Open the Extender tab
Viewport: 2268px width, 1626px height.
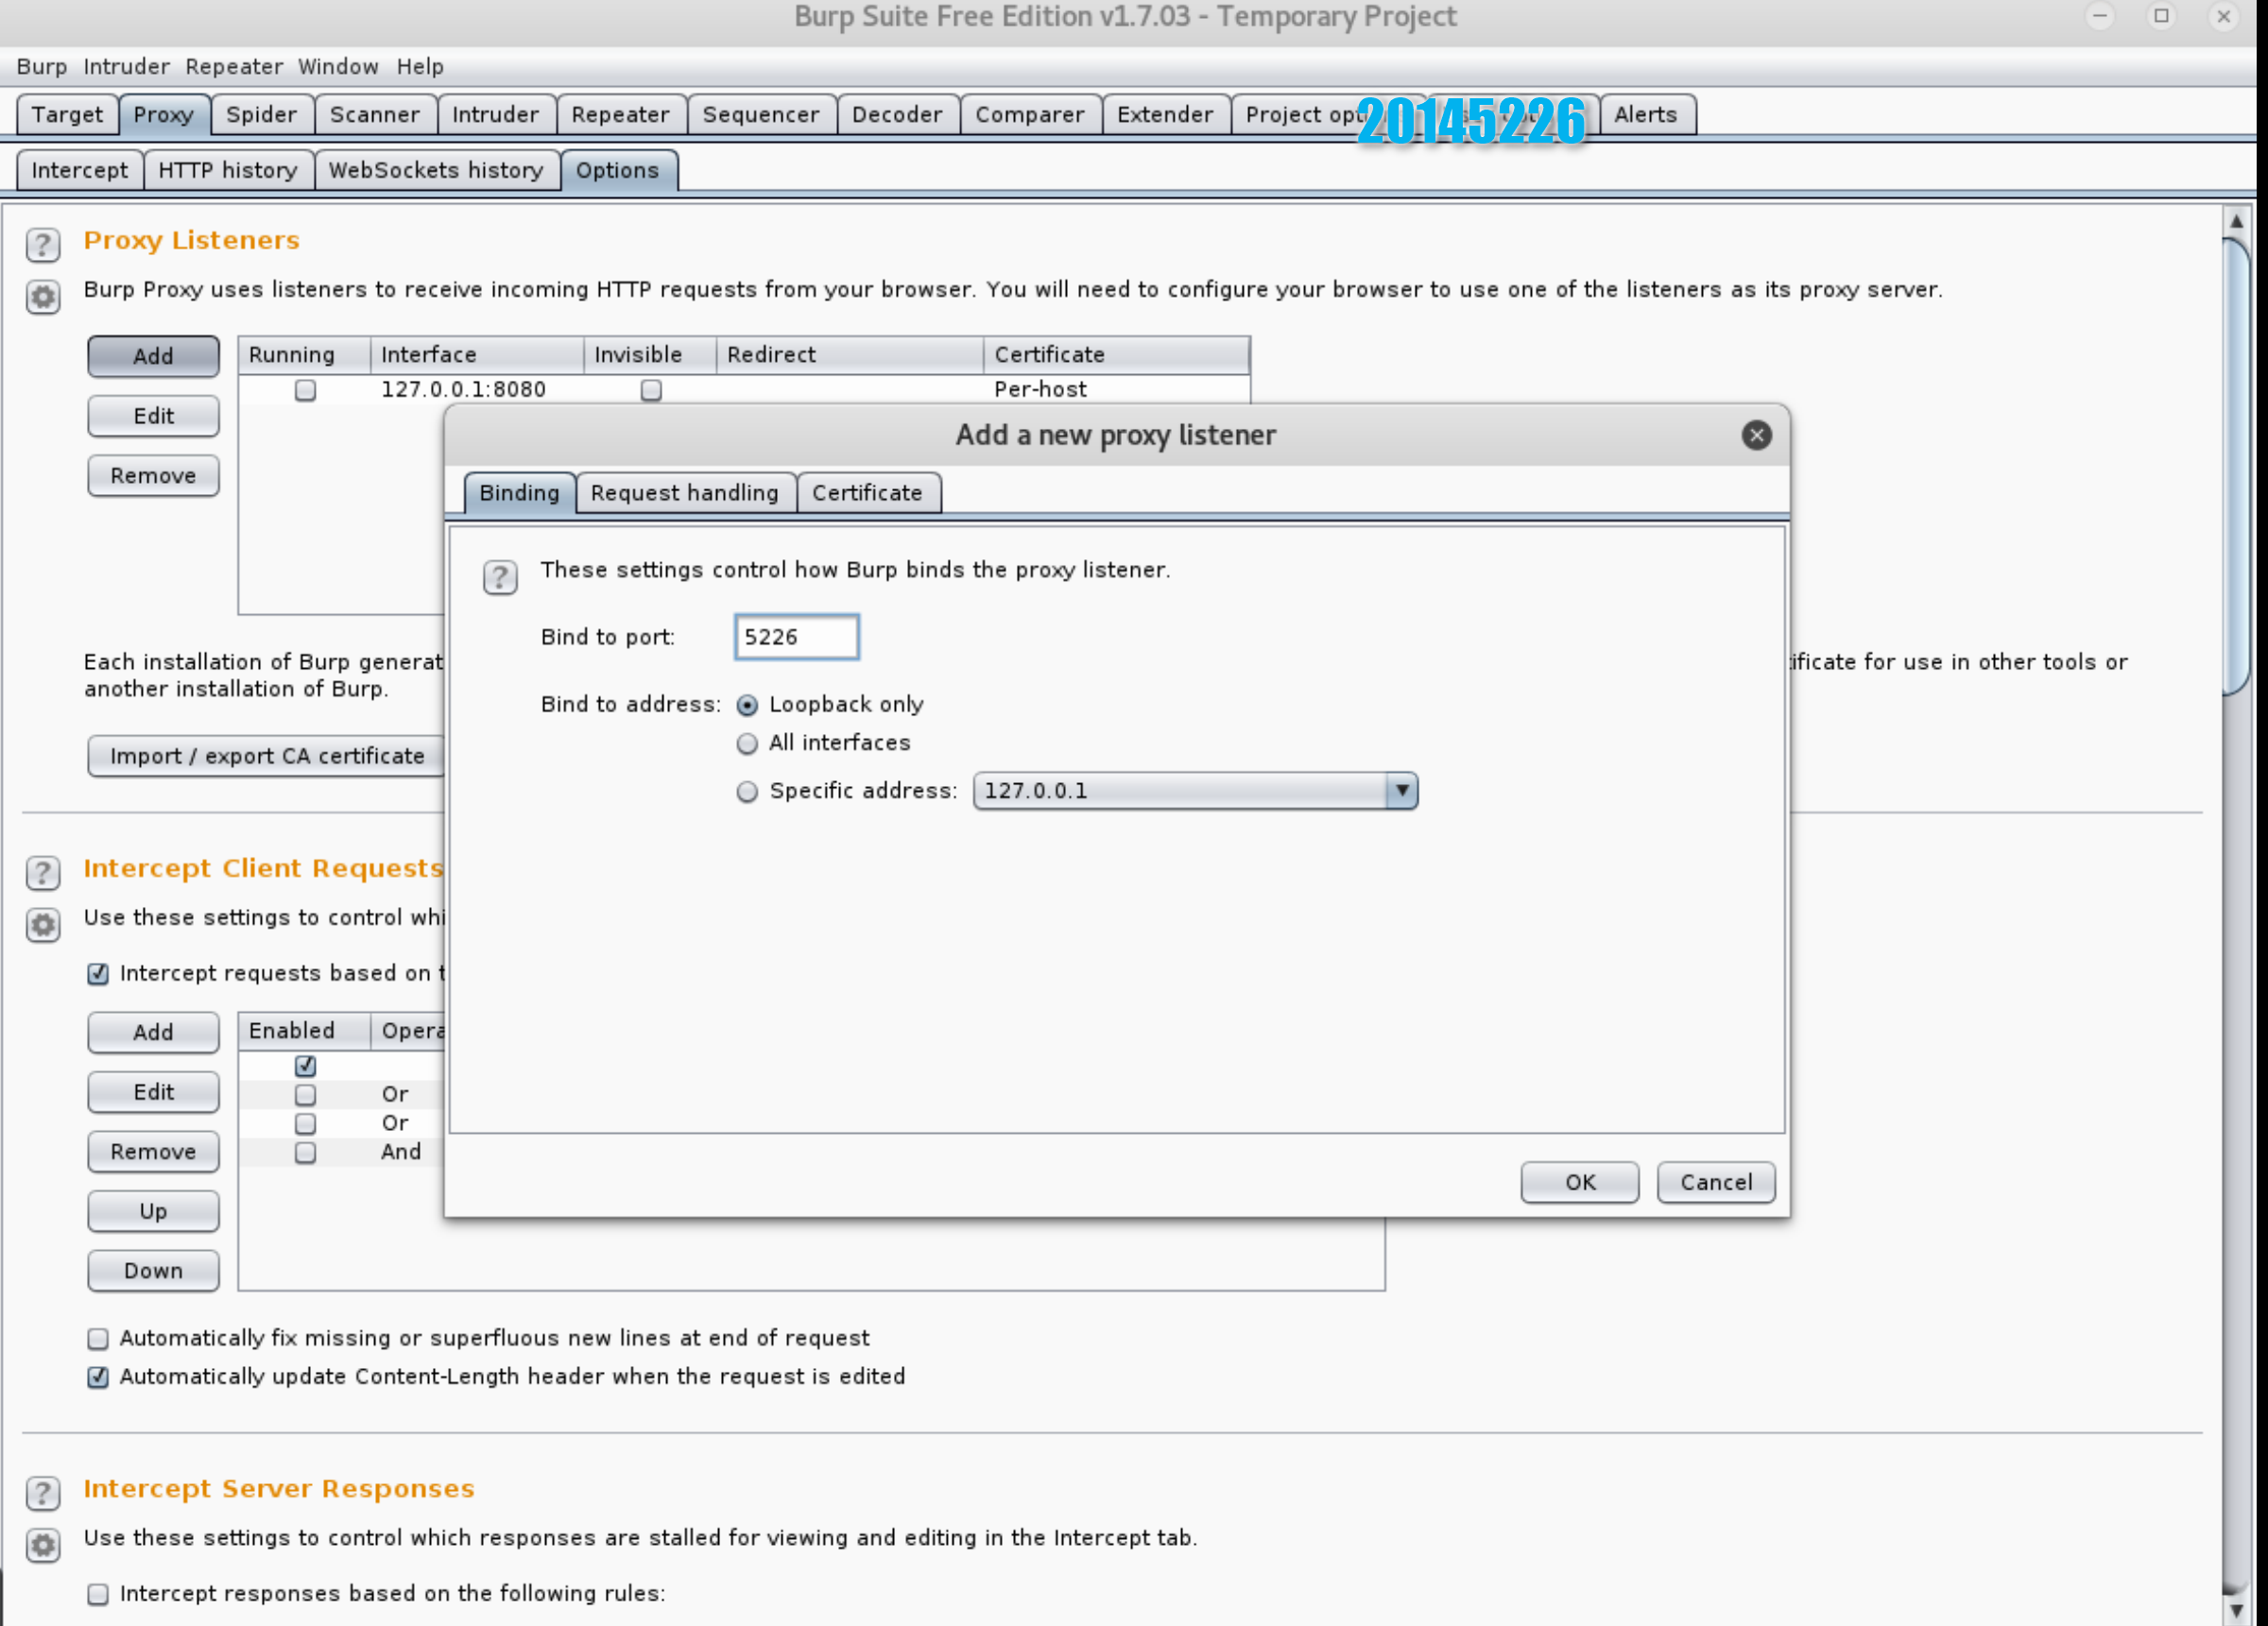point(1165,115)
